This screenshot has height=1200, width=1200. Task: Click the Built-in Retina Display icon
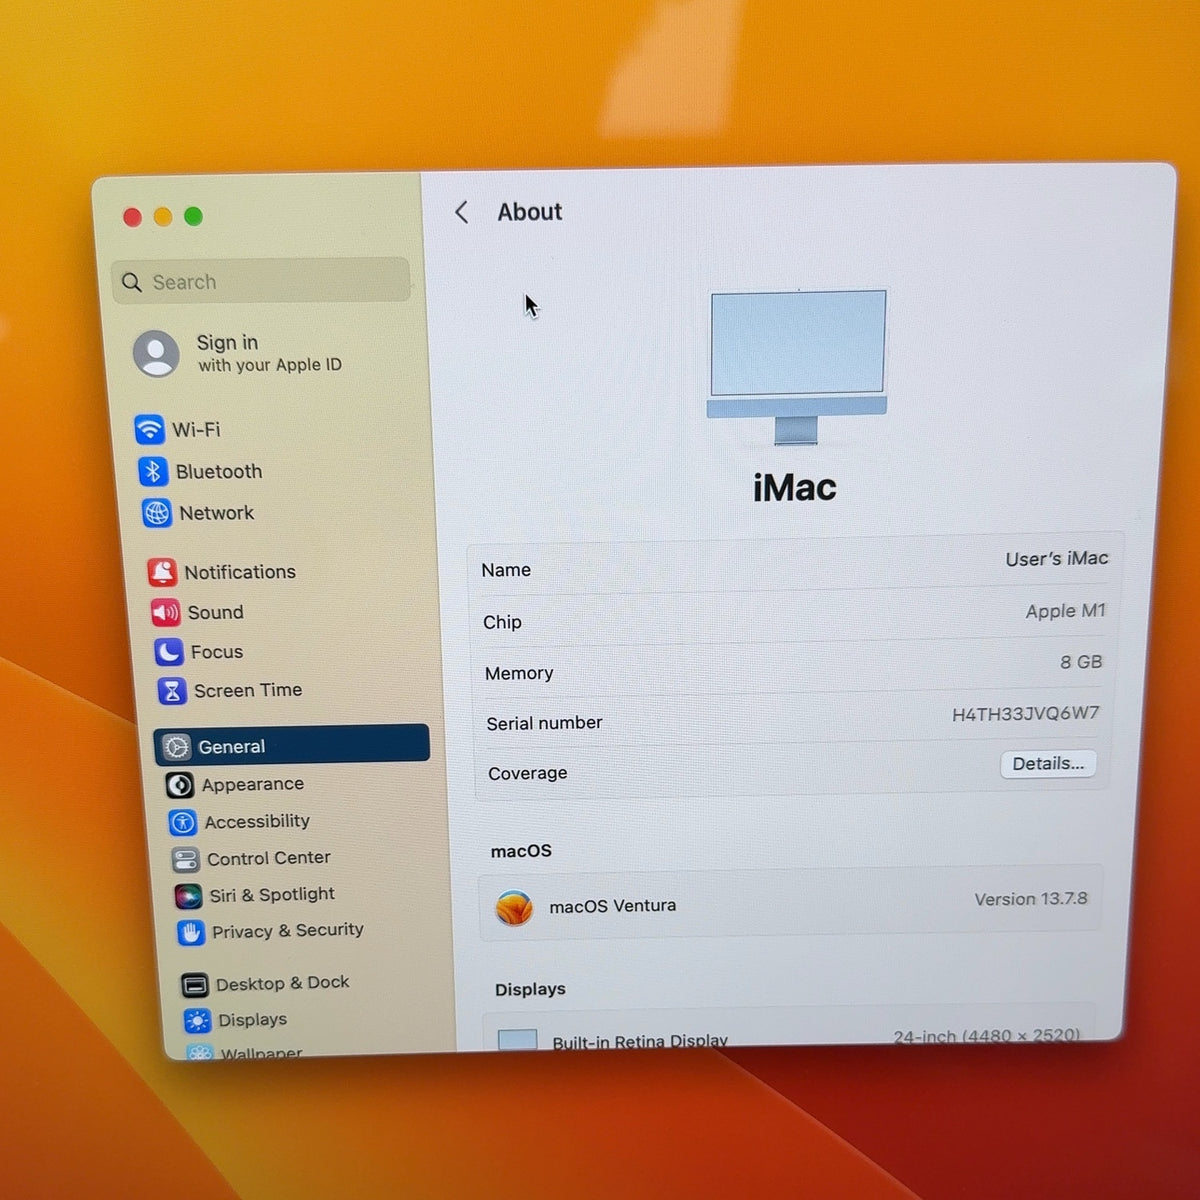[x=517, y=1040]
